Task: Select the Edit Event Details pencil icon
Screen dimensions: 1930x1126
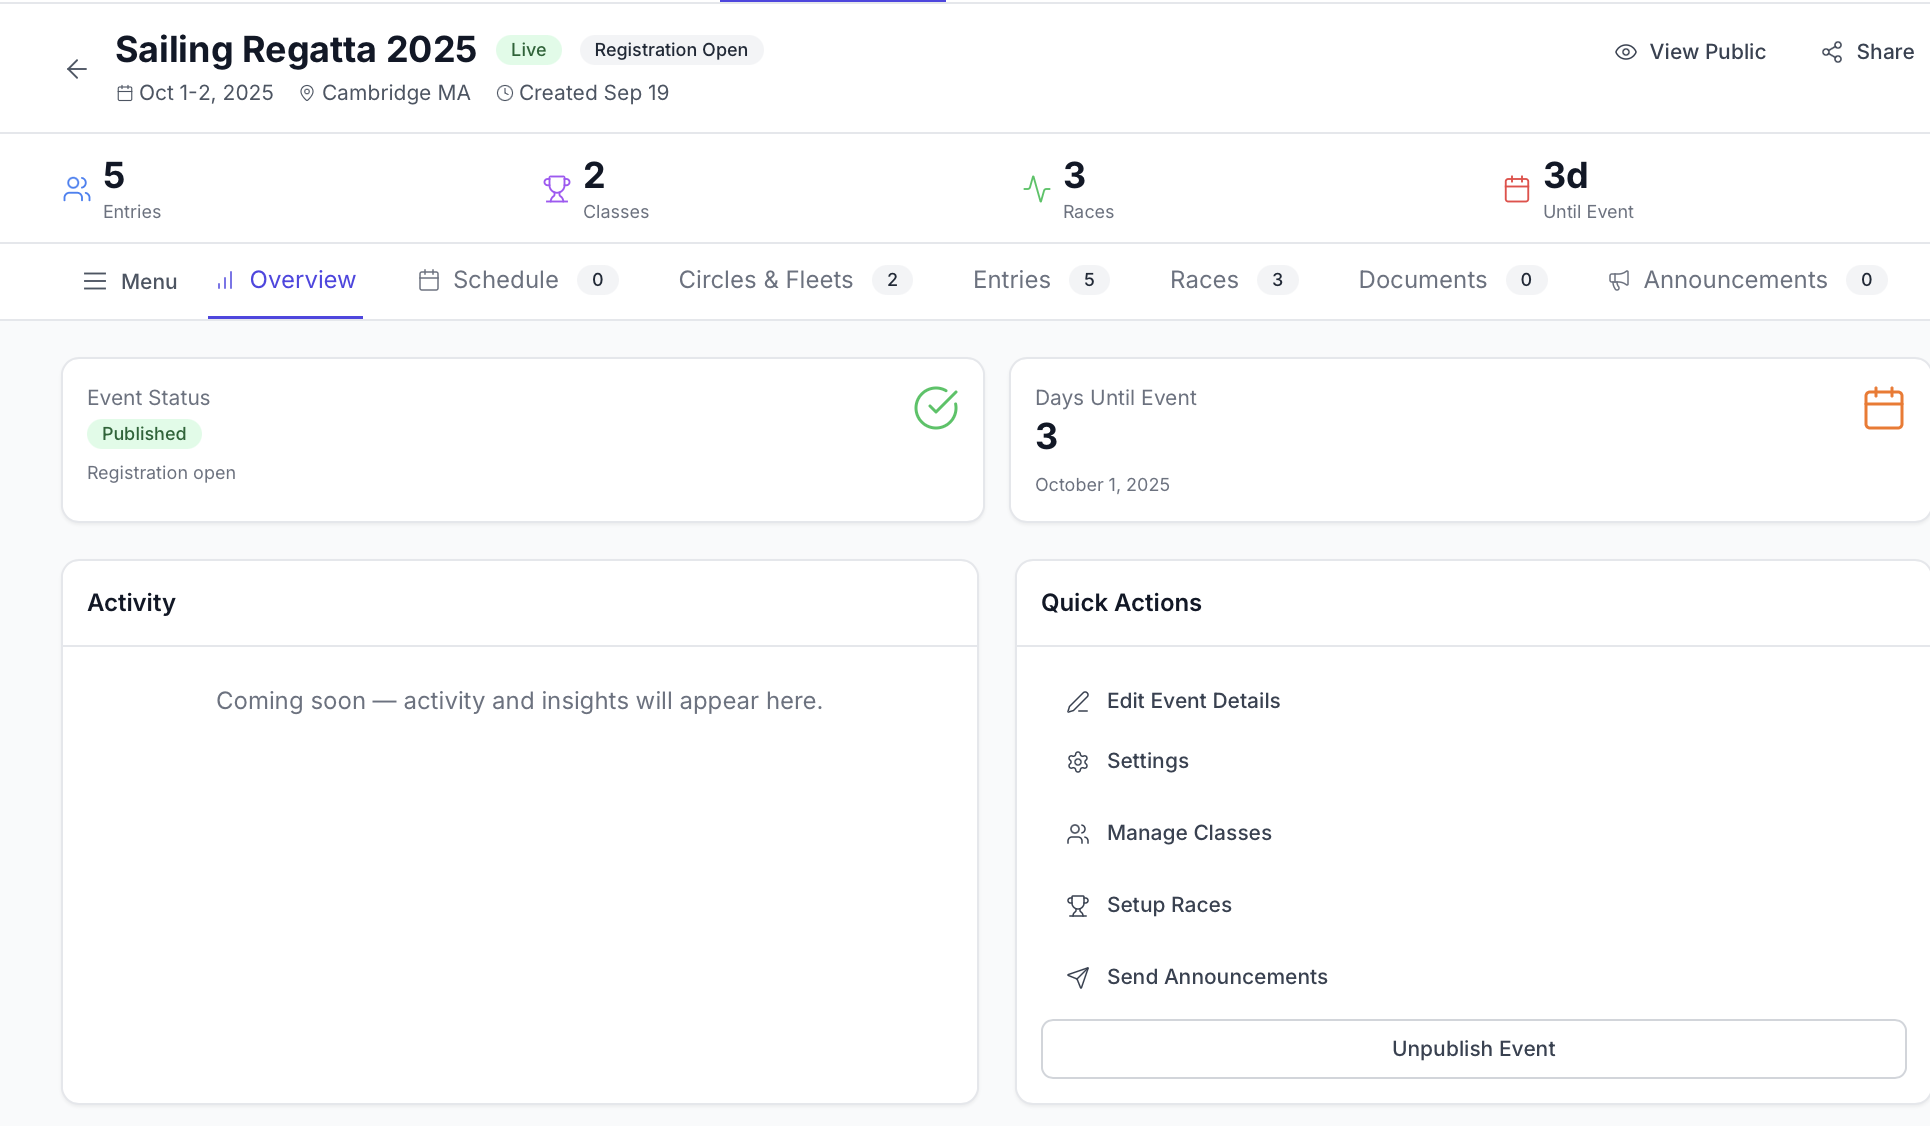Action: click(1077, 701)
